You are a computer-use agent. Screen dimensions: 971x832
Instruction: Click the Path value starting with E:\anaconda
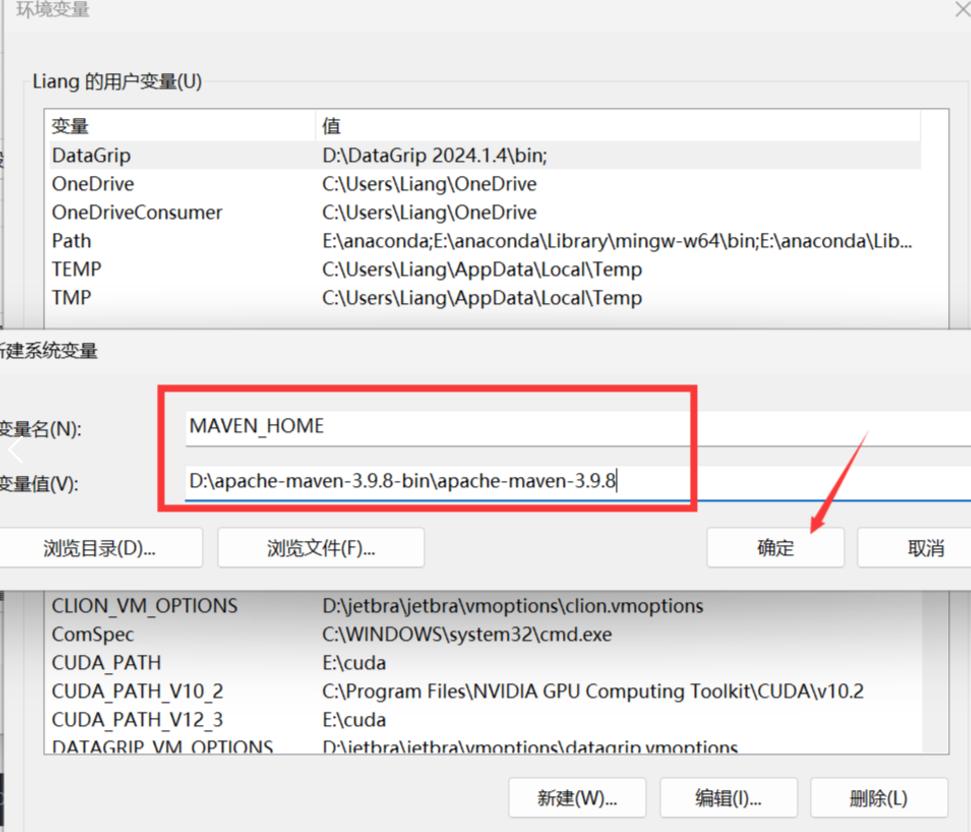[617, 241]
